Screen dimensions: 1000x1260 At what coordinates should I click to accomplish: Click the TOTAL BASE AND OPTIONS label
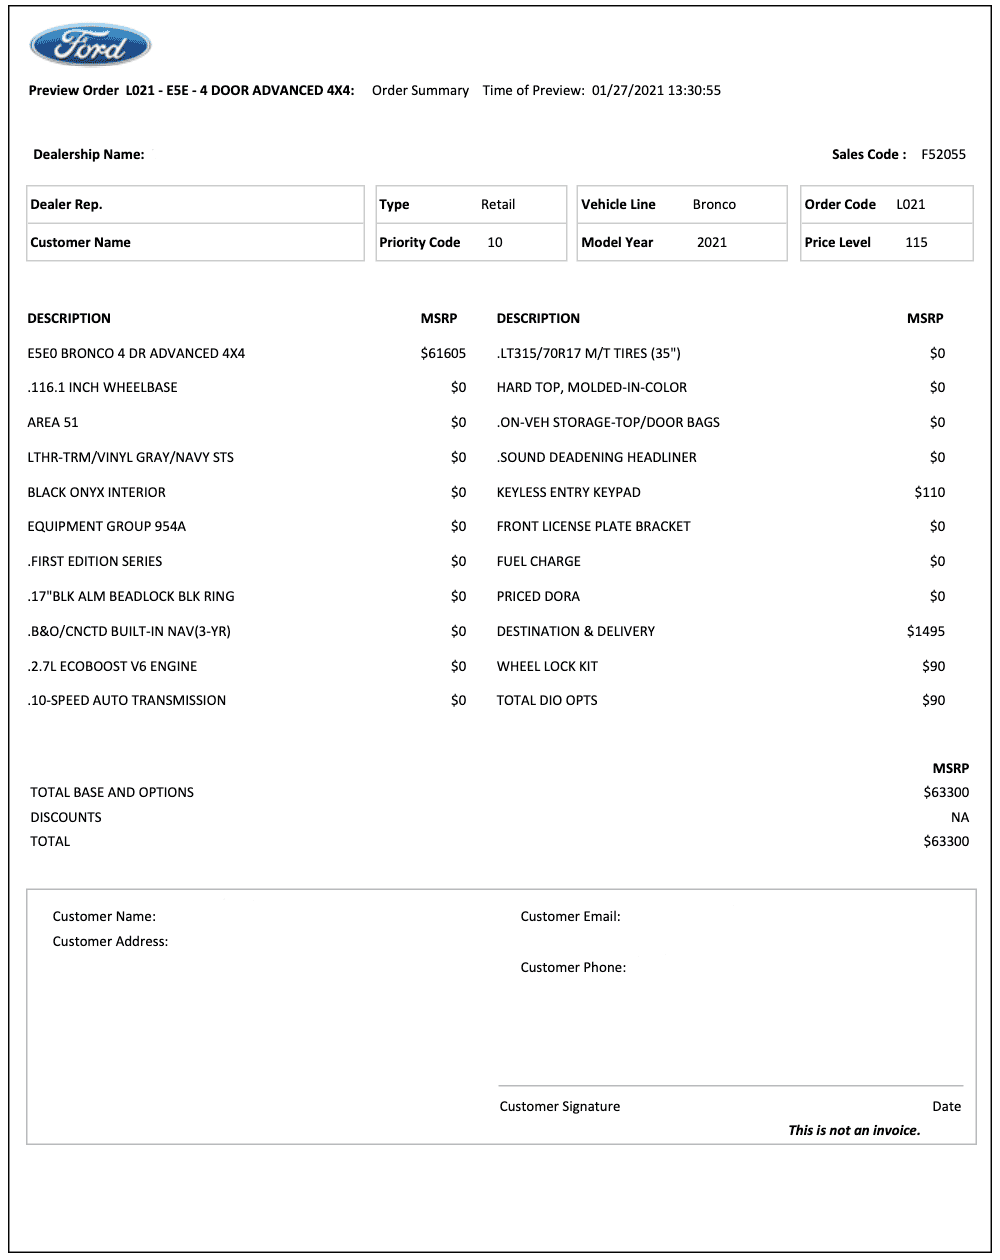(x=112, y=792)
